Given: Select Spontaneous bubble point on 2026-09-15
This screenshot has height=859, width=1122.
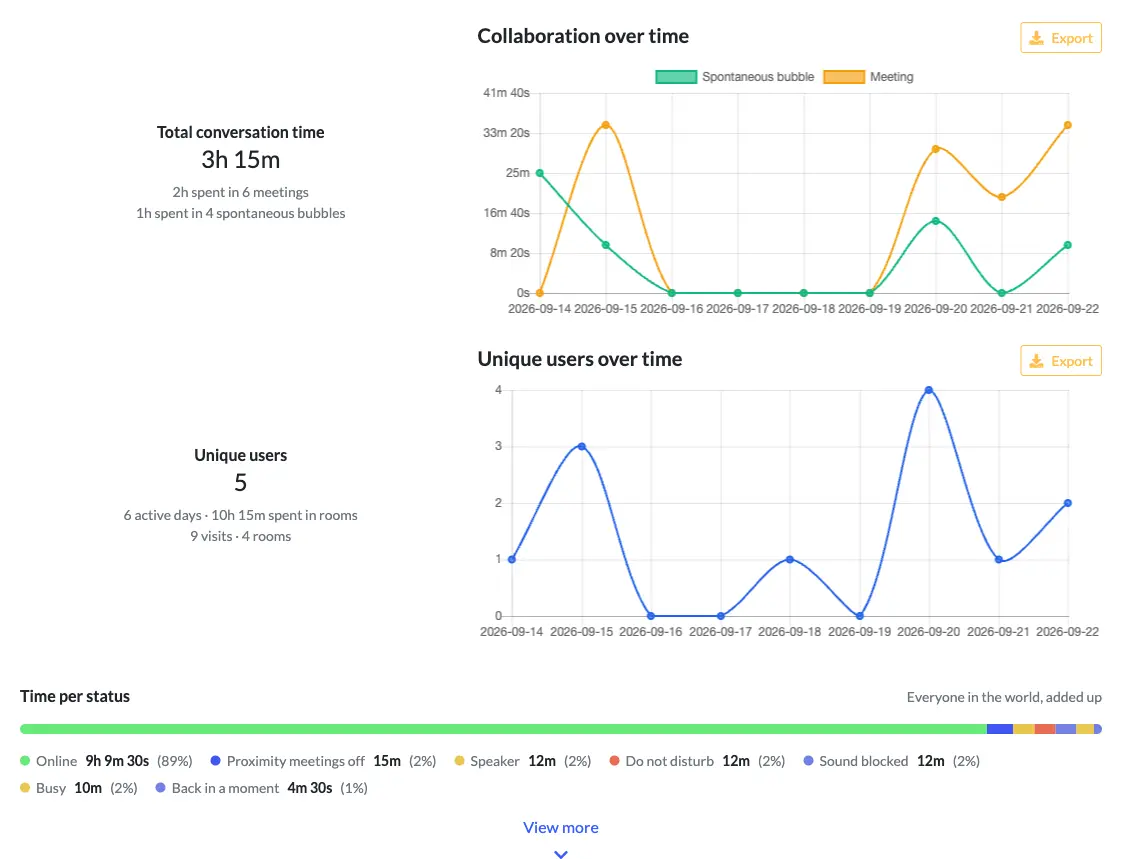Looking at the screenshot, I should (x=606, y=245).
